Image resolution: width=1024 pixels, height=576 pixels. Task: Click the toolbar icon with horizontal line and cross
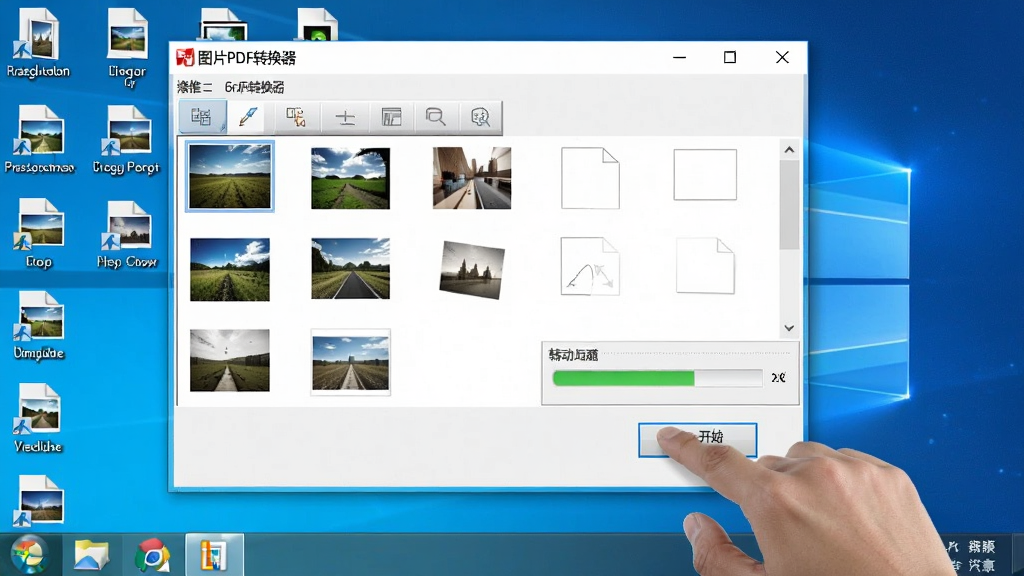[345, 118]
